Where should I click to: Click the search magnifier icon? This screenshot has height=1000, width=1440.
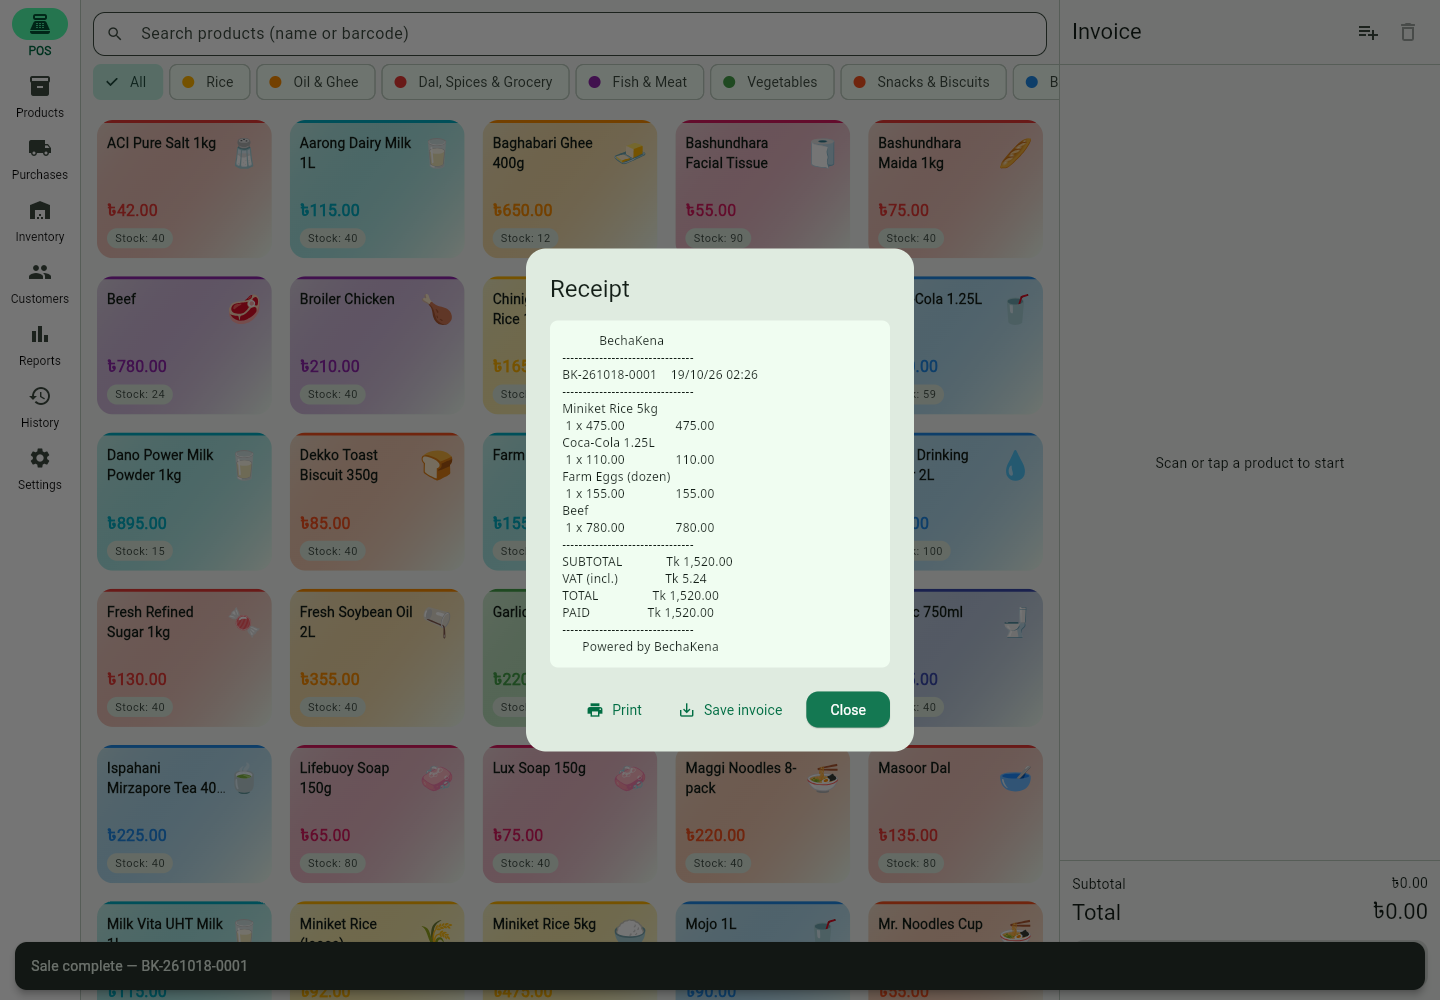point(115,34)
